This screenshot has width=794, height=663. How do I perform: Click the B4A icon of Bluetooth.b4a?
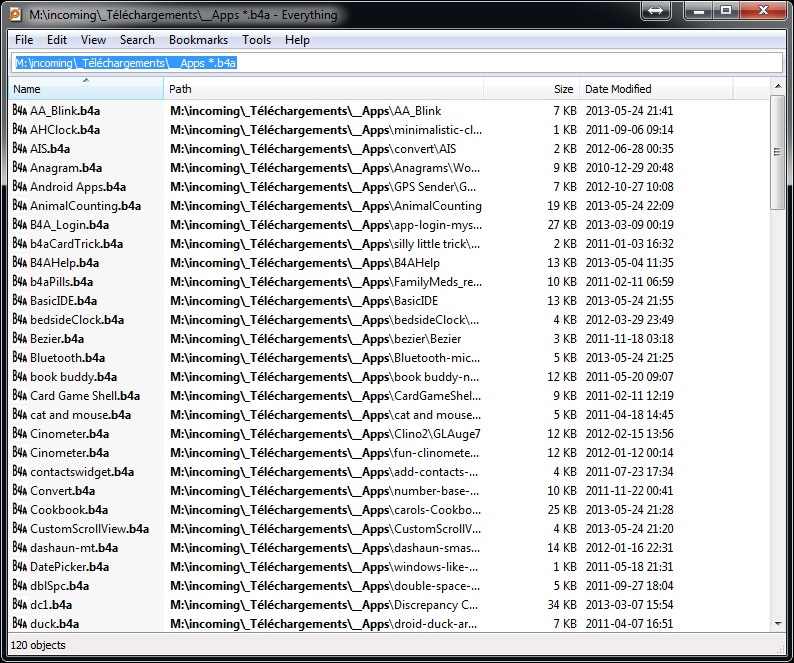20,358
